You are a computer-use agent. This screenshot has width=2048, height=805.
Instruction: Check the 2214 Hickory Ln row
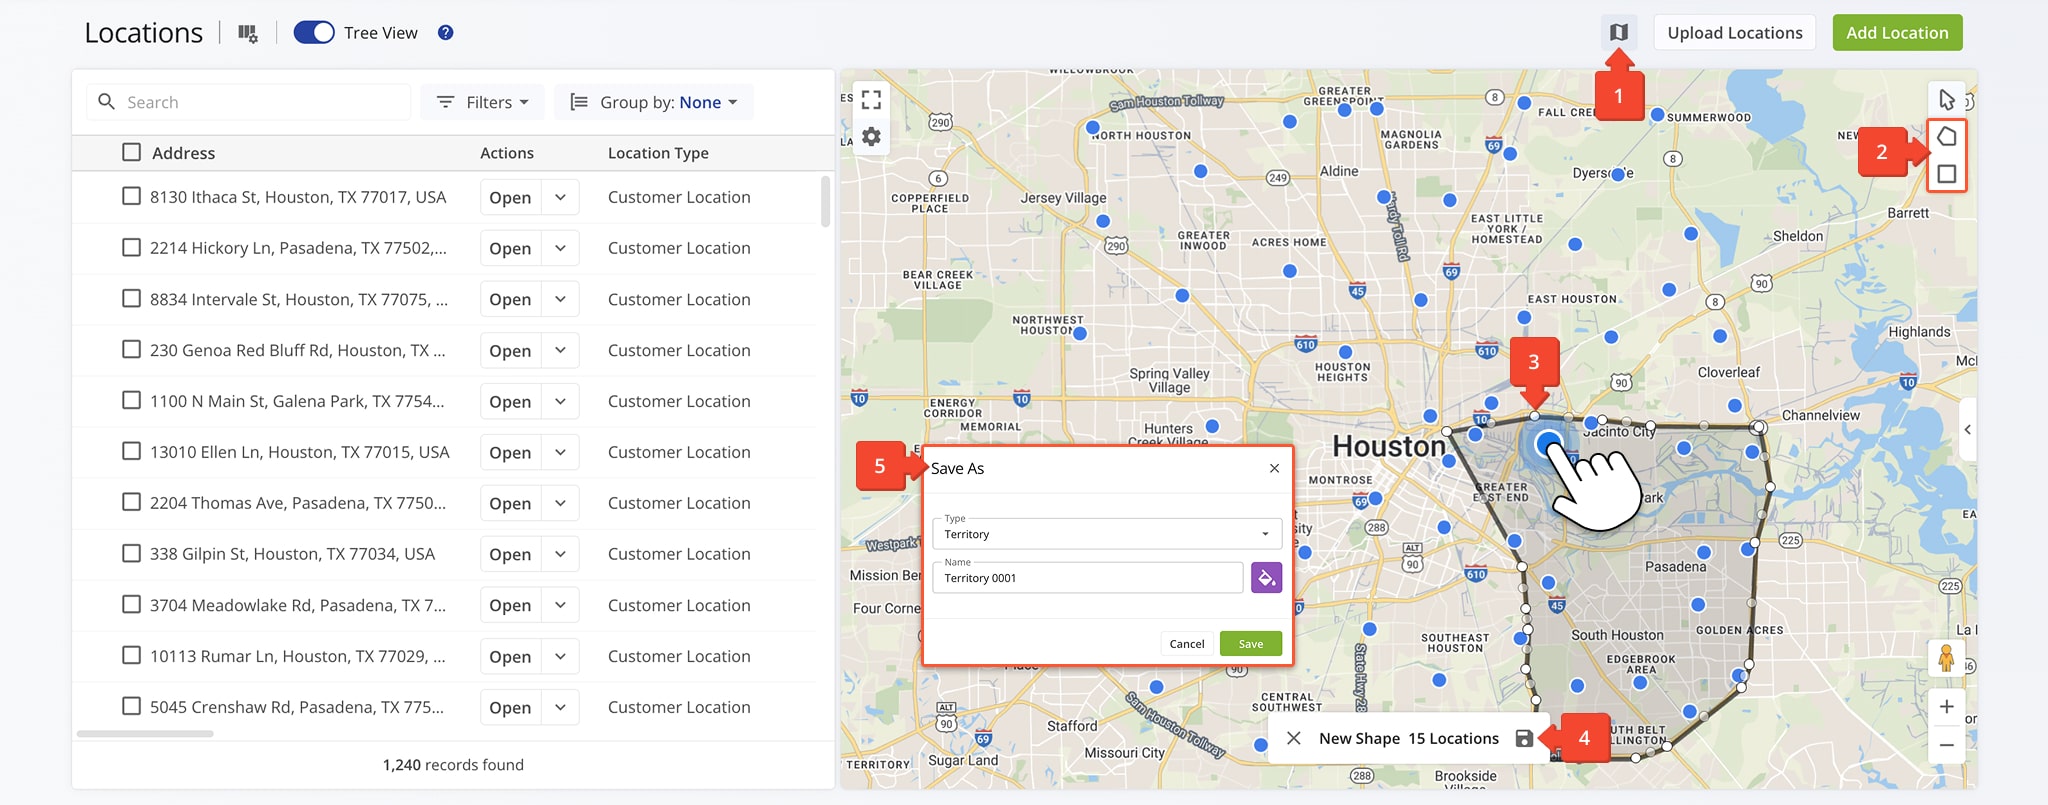click(131, 247)
